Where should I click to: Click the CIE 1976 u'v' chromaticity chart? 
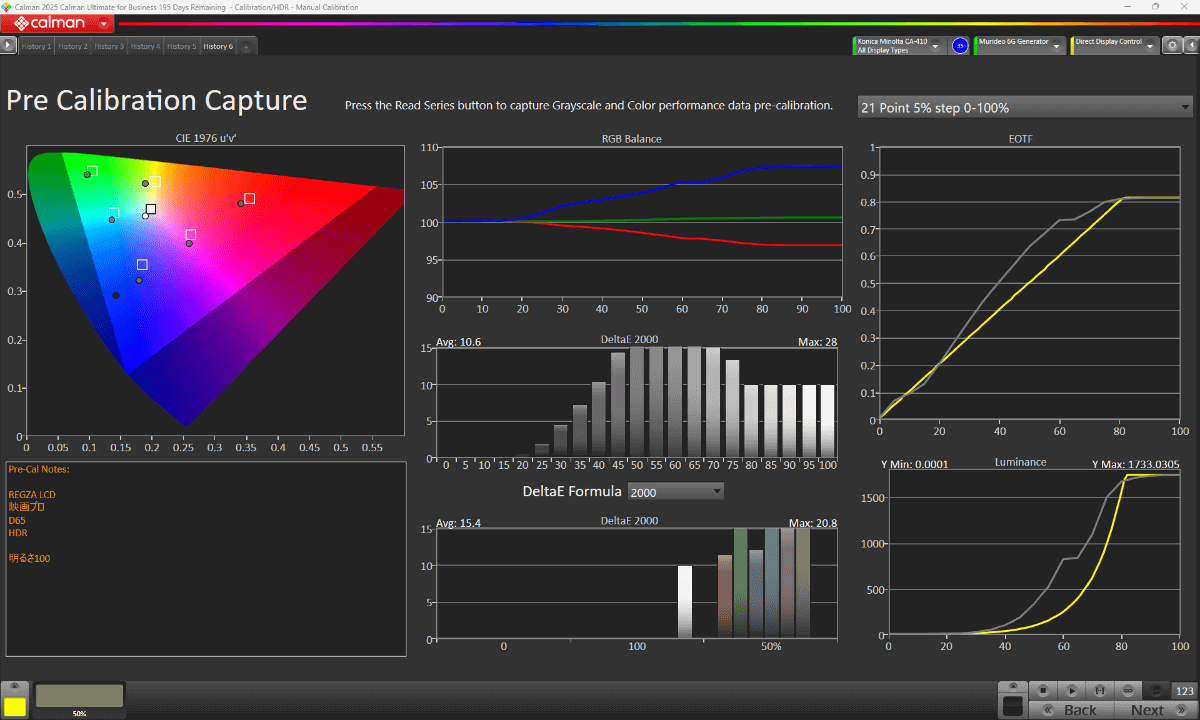(215, 290)
